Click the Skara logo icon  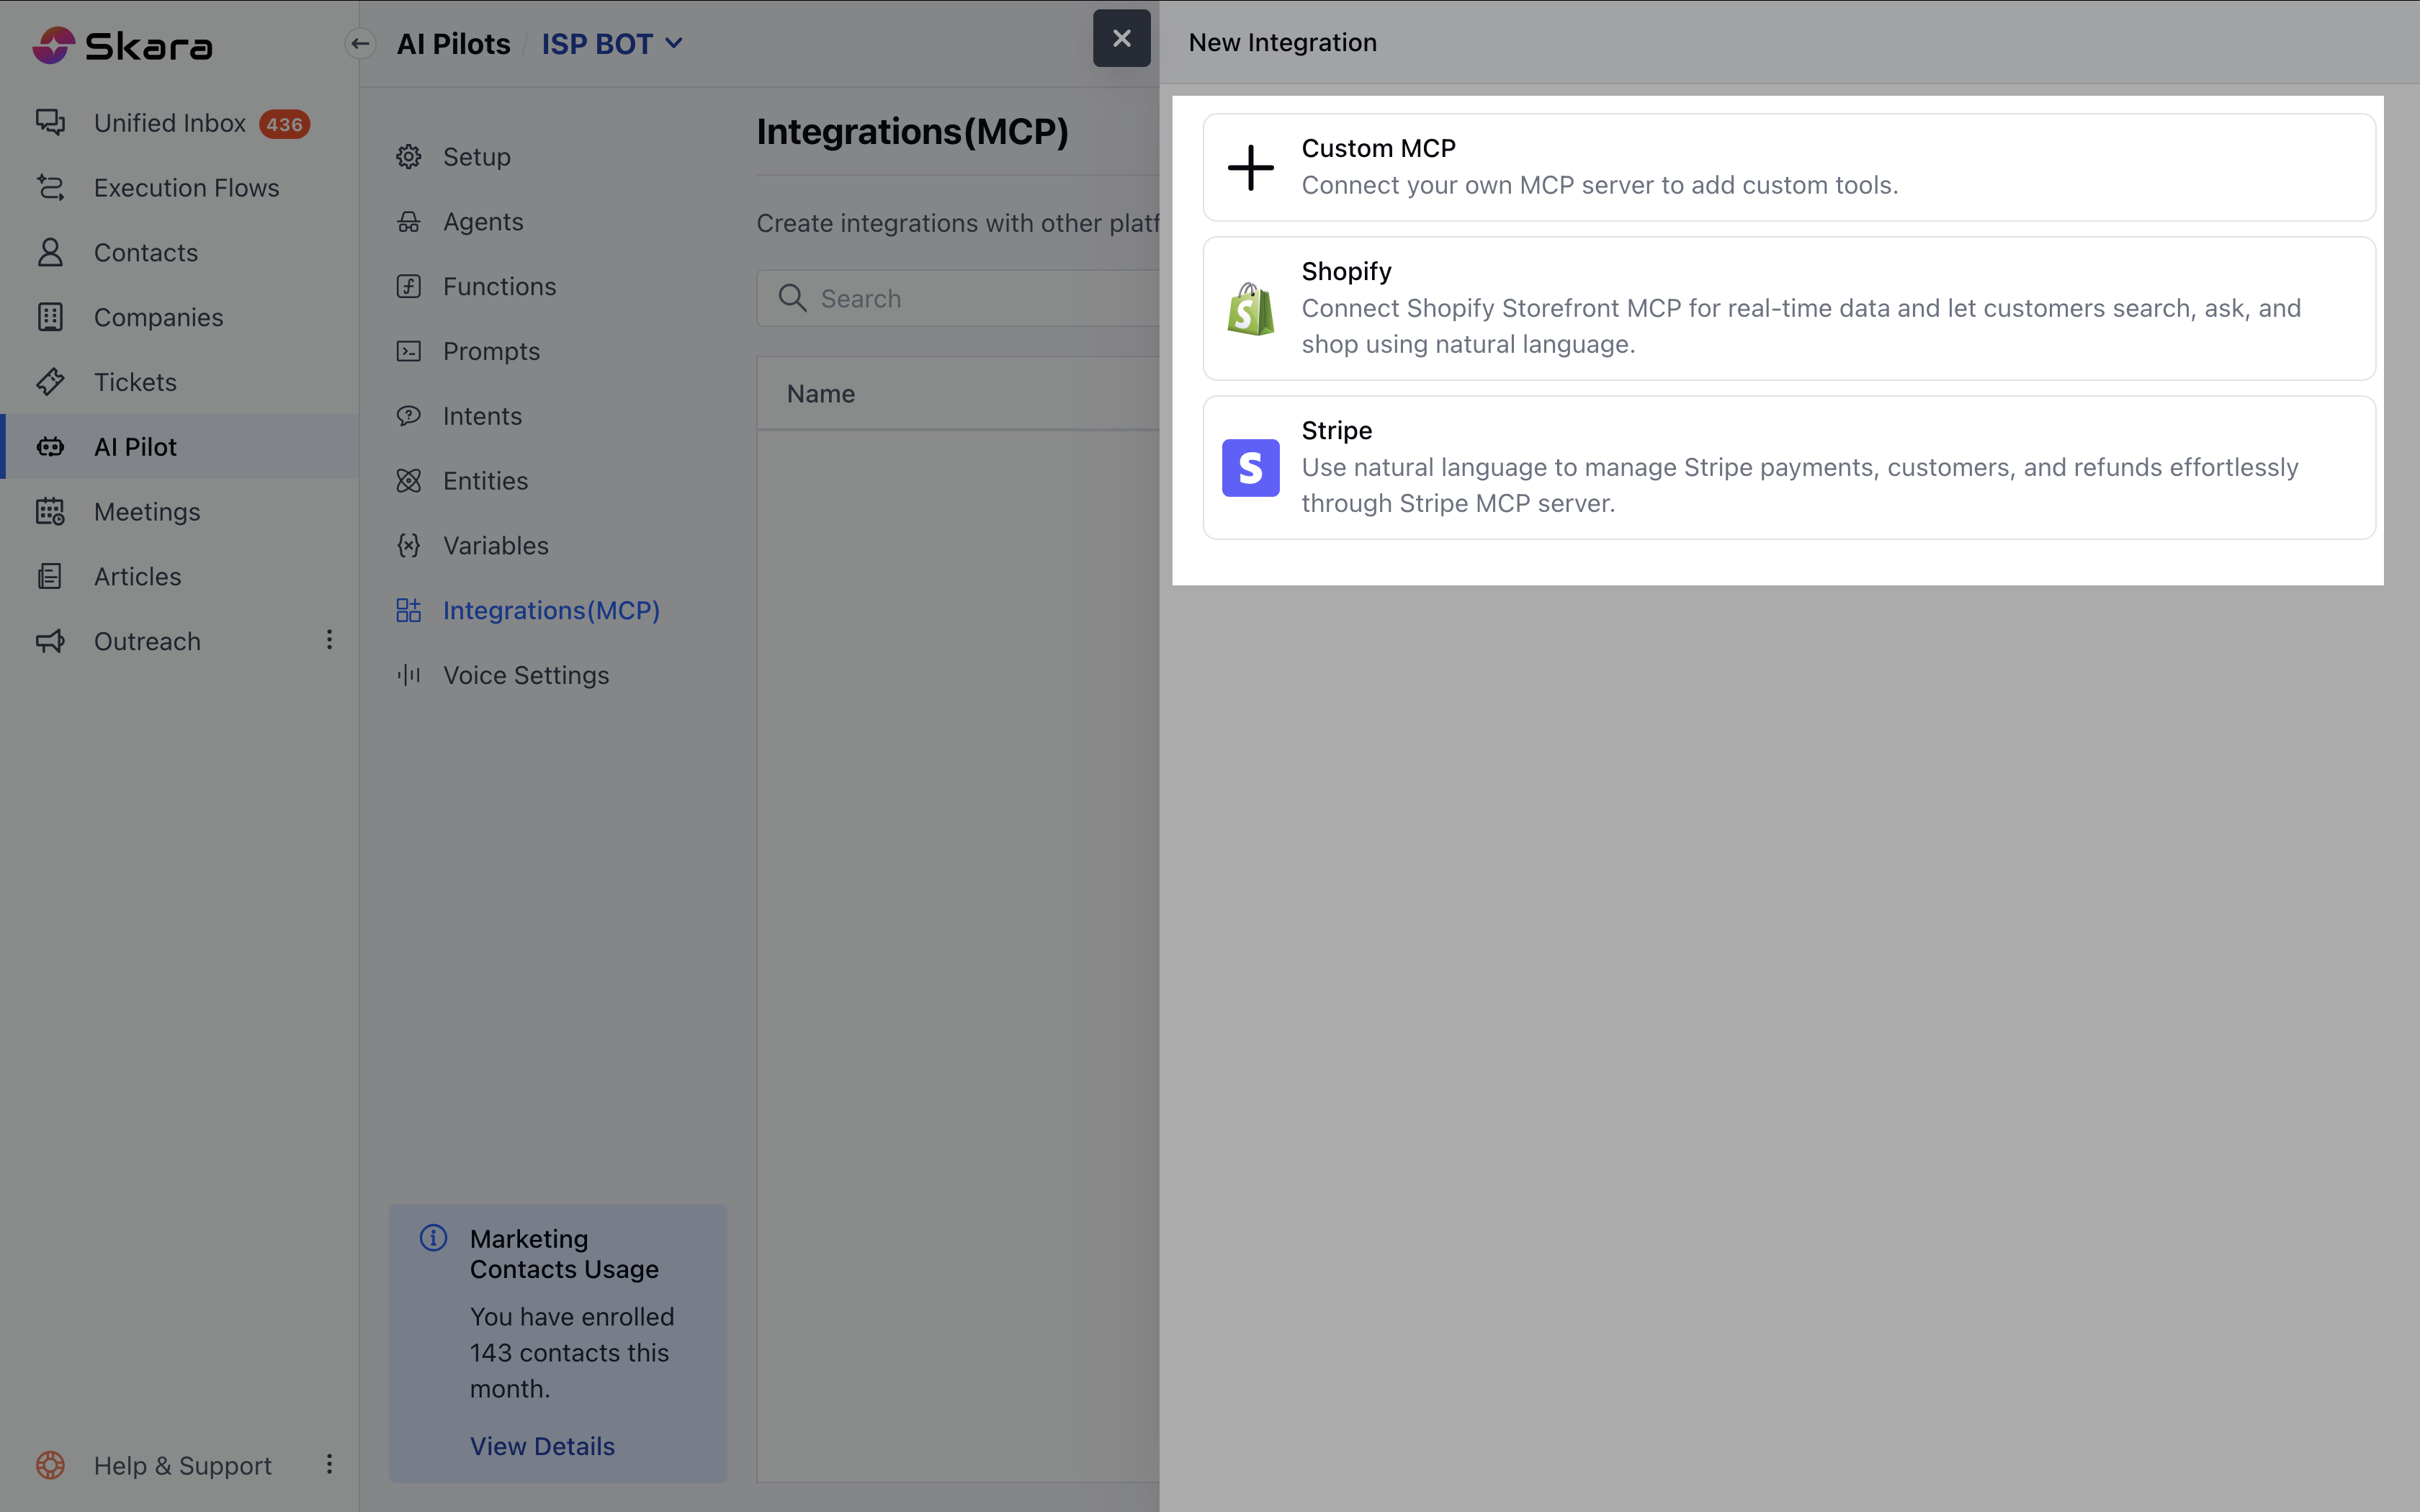[x=53, y=45]
